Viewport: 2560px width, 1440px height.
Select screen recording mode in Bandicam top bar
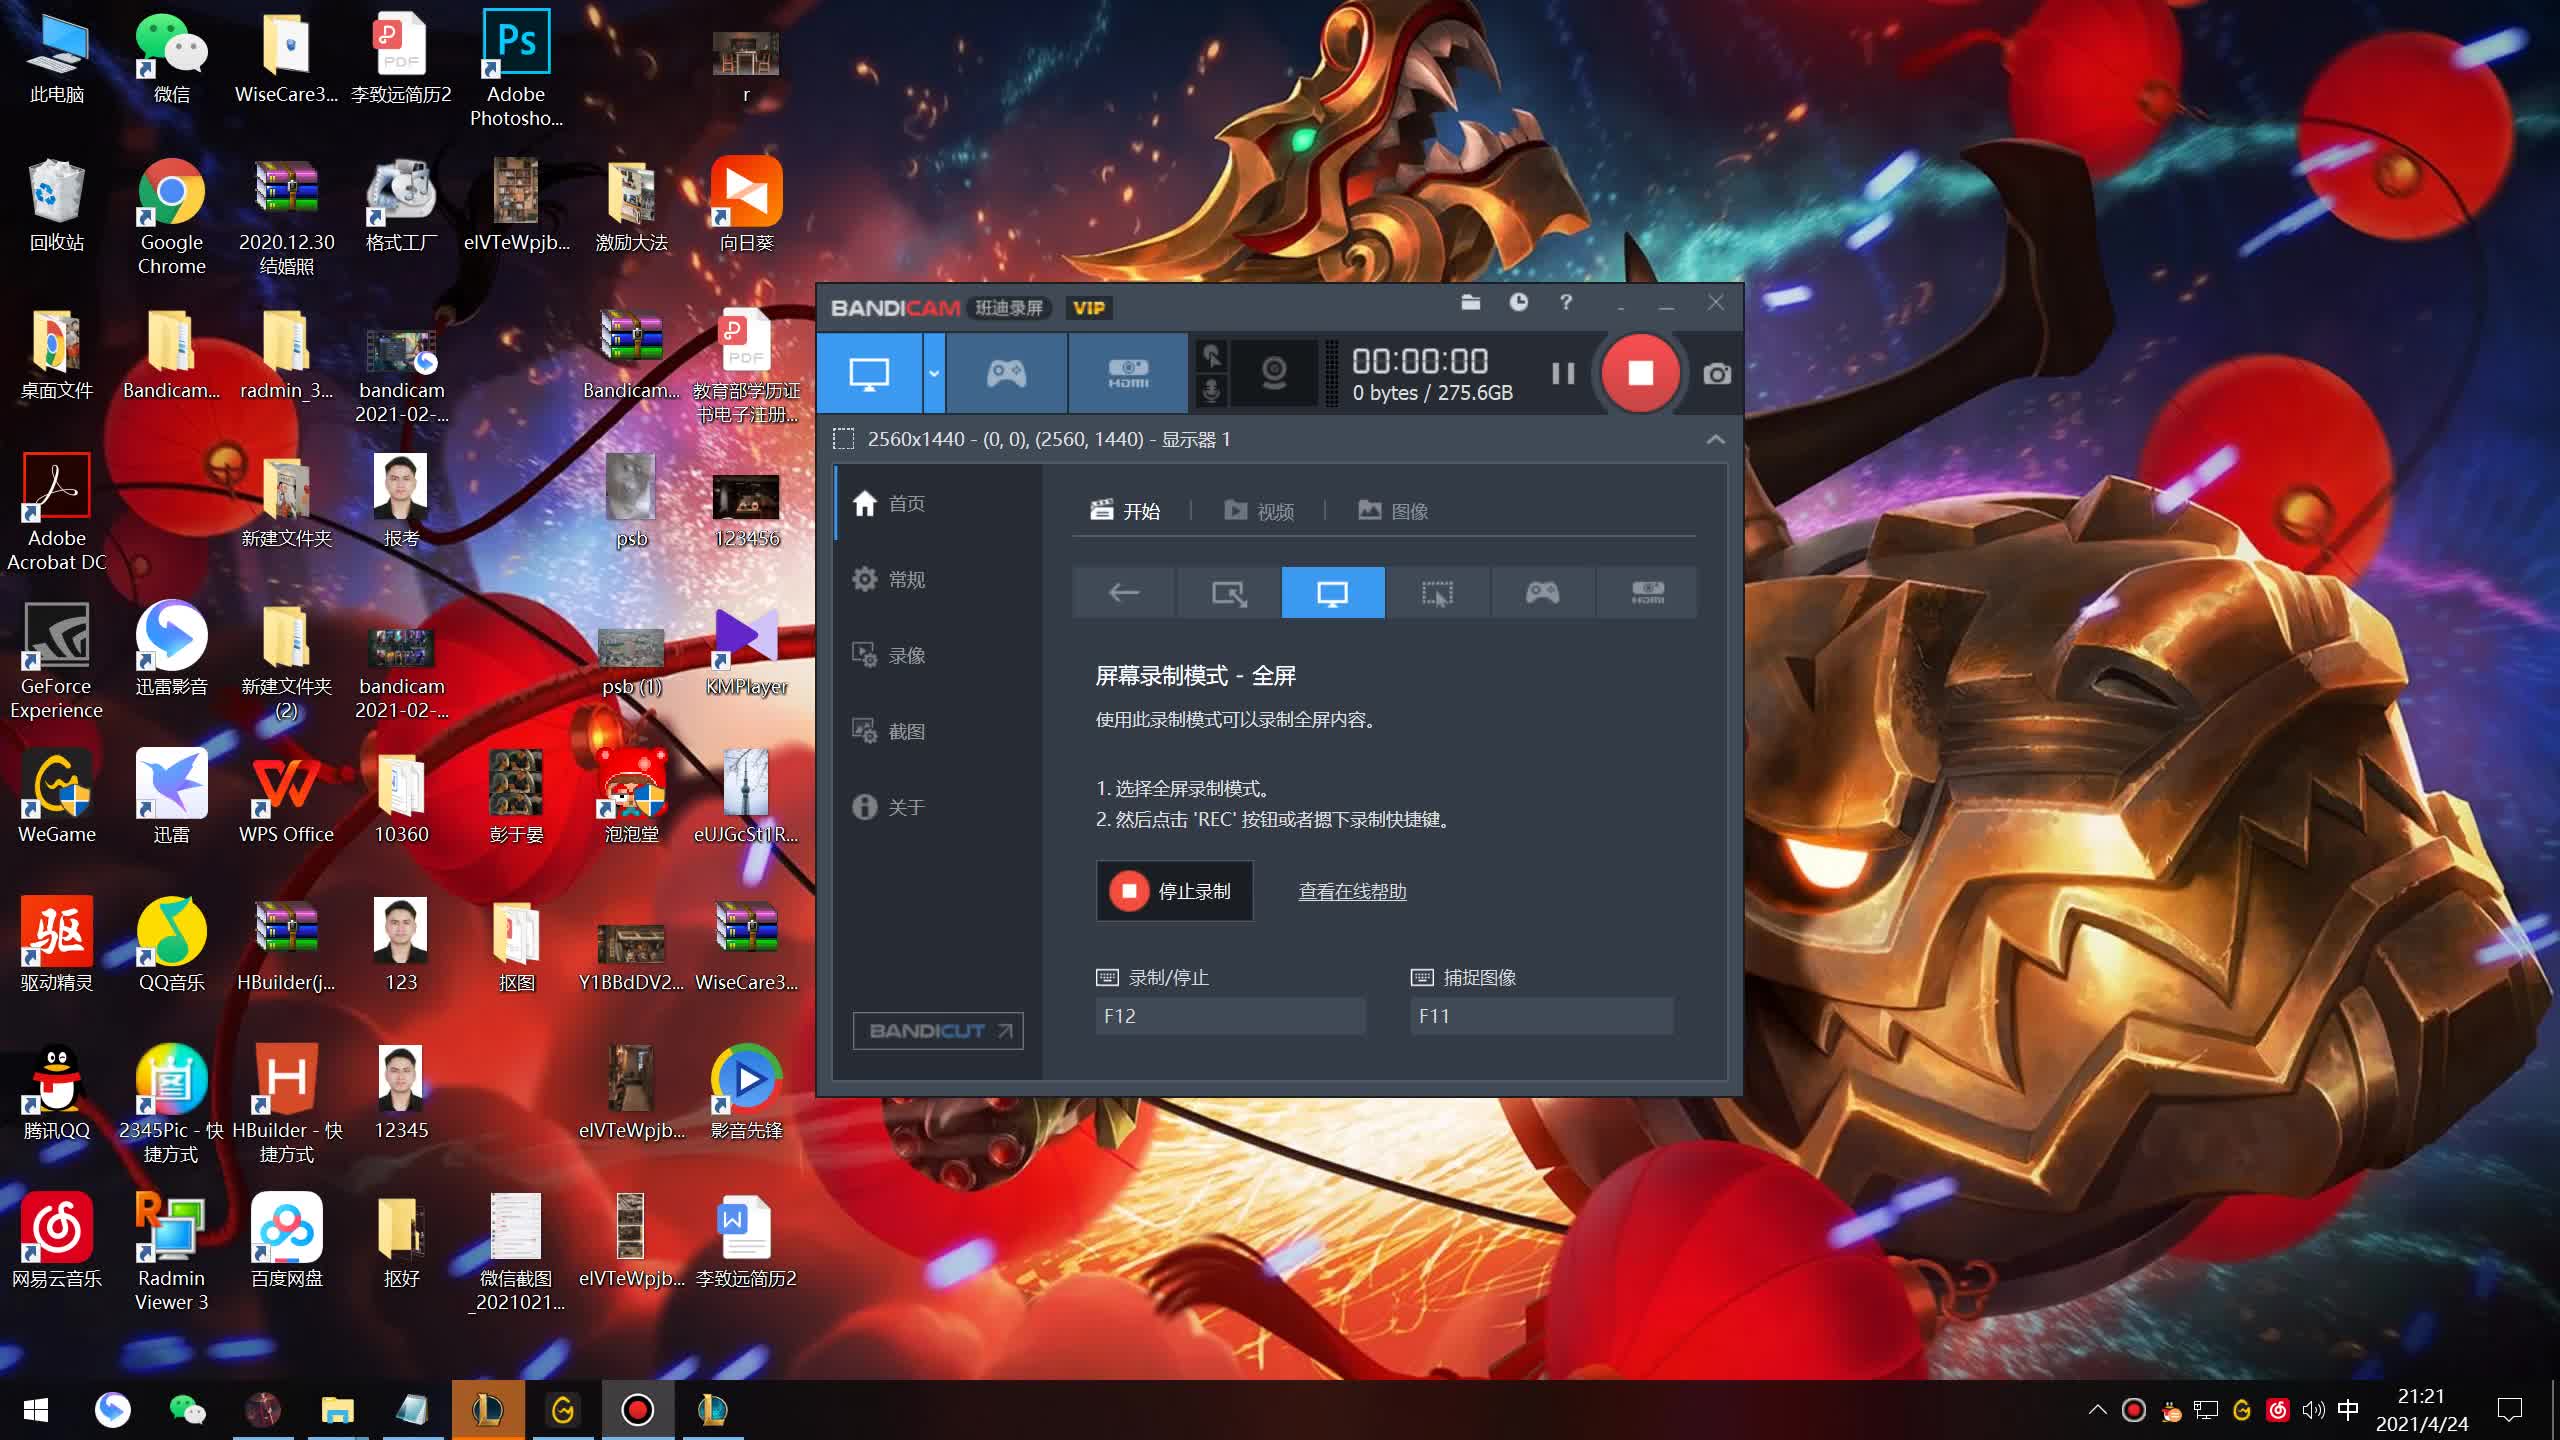(x=869, y=373)
